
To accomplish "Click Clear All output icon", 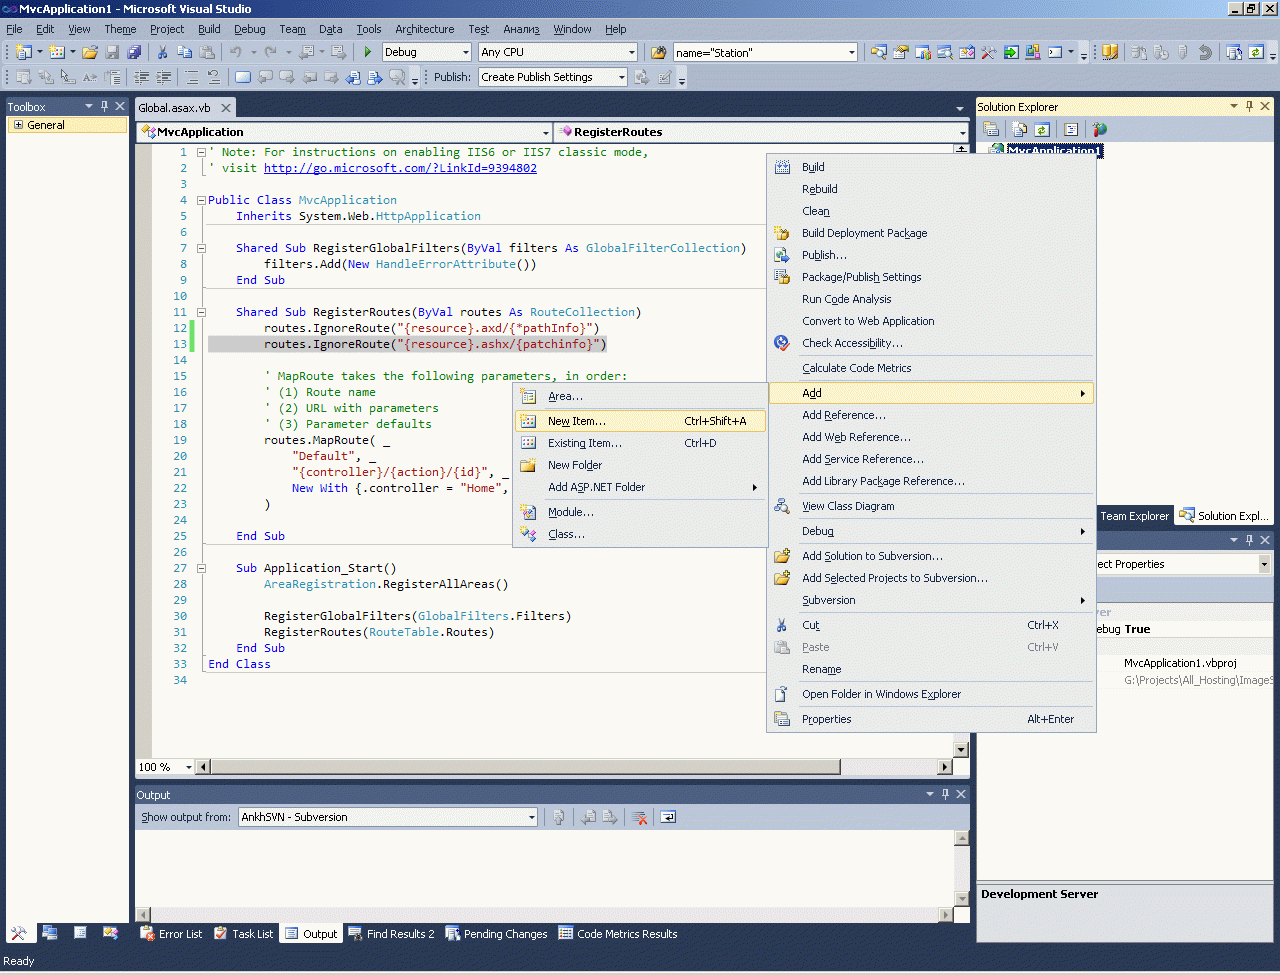I will (640, 817).
